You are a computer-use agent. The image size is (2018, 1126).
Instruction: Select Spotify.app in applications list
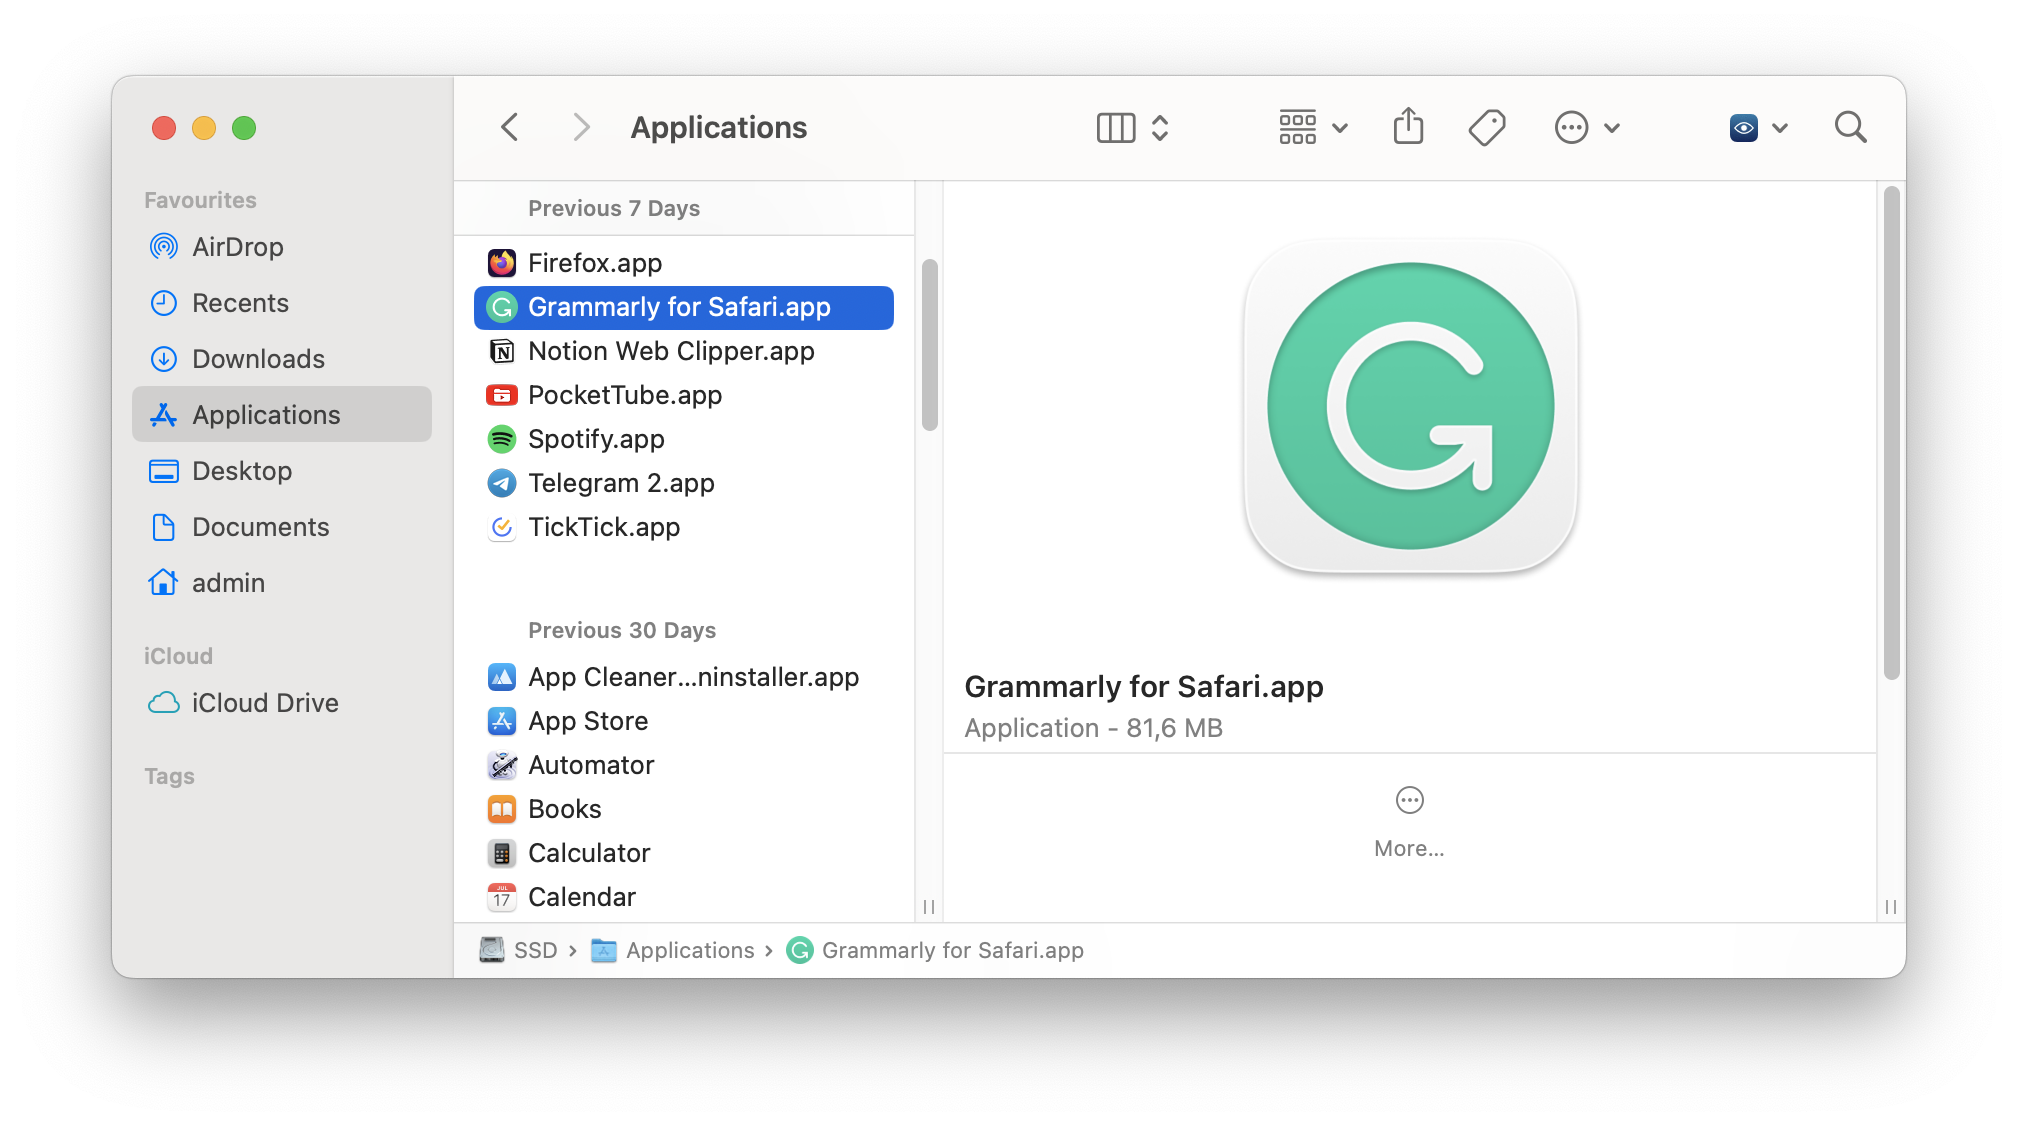[597, 438]
